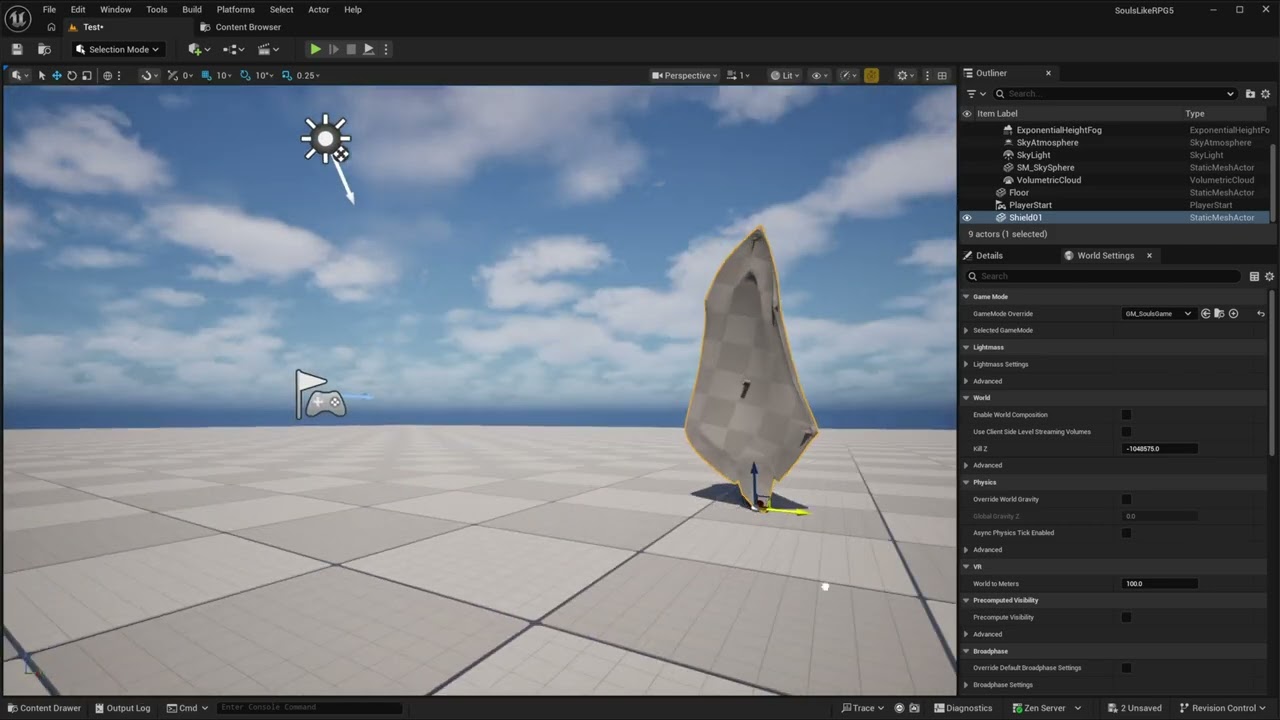Open viewport settings gear menu
This screenshot has height=720, width=1280.
click(x=905, y=75)
